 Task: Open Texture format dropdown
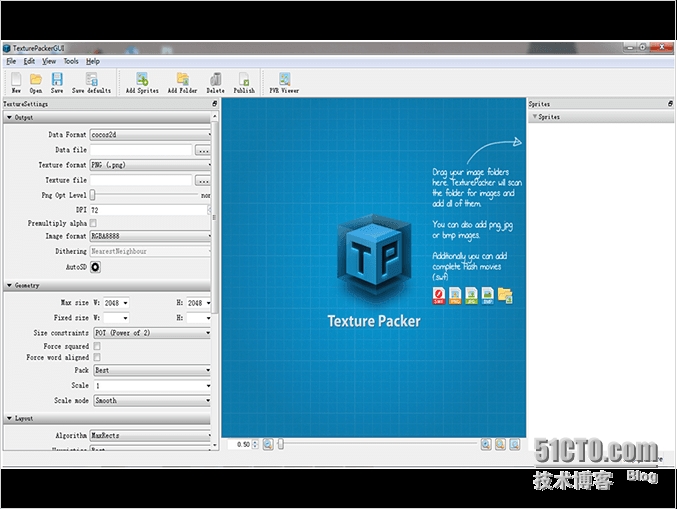coord(150,165)
